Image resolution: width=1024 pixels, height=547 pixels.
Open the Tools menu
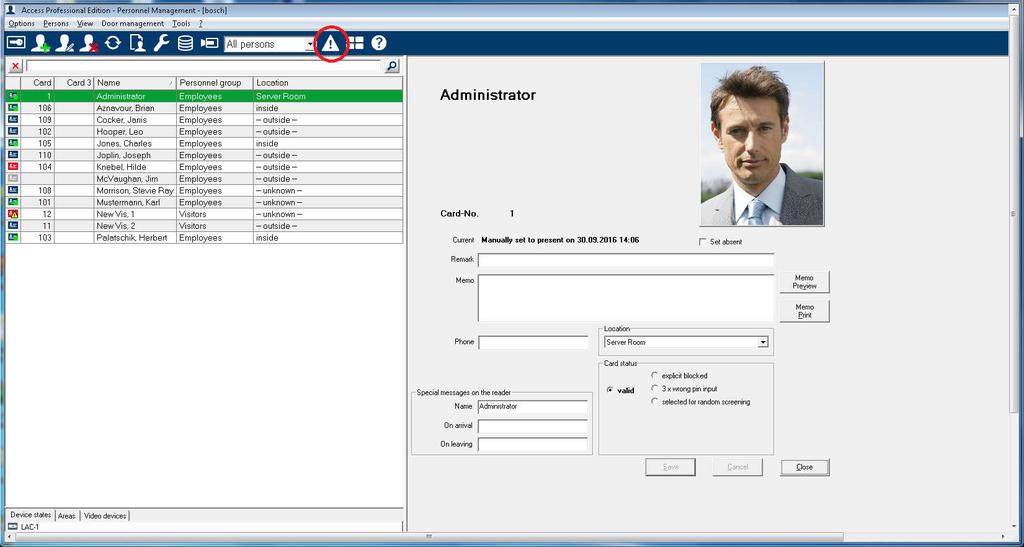[182, 23]
